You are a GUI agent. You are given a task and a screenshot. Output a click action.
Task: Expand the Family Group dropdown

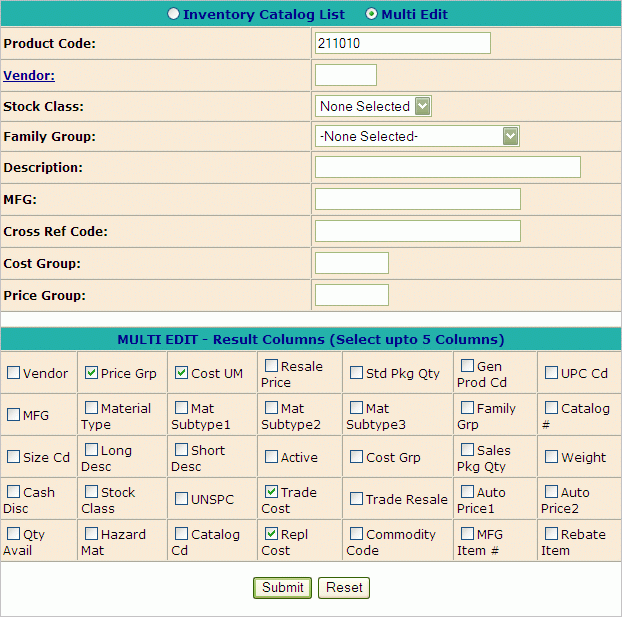[x=417, y=136]
